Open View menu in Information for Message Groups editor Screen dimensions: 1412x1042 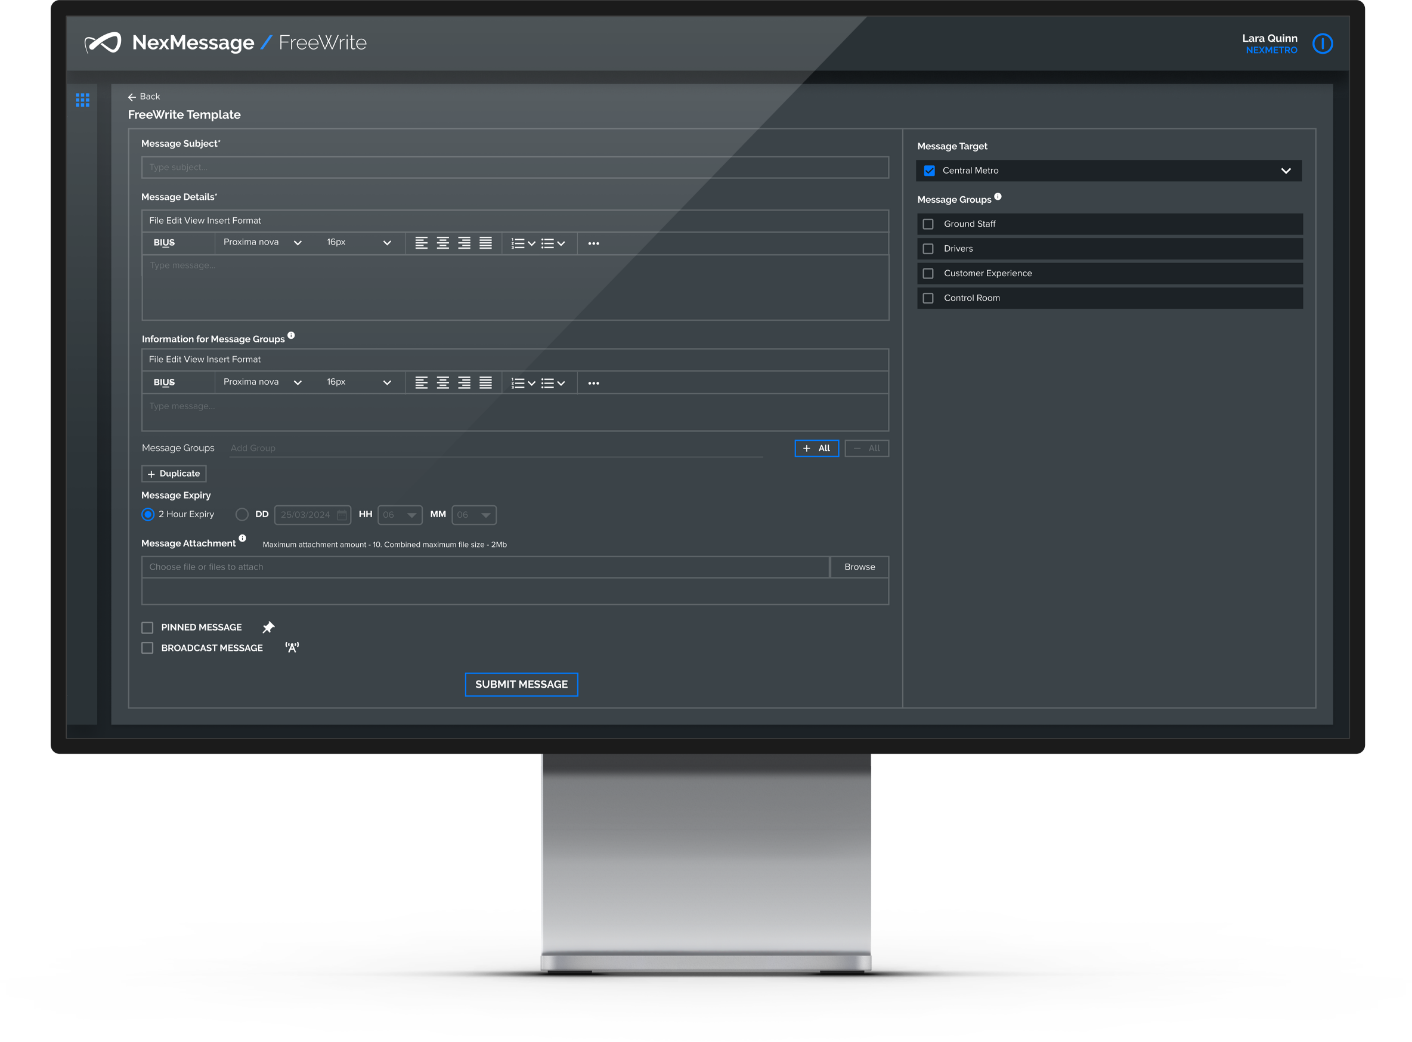194,360
